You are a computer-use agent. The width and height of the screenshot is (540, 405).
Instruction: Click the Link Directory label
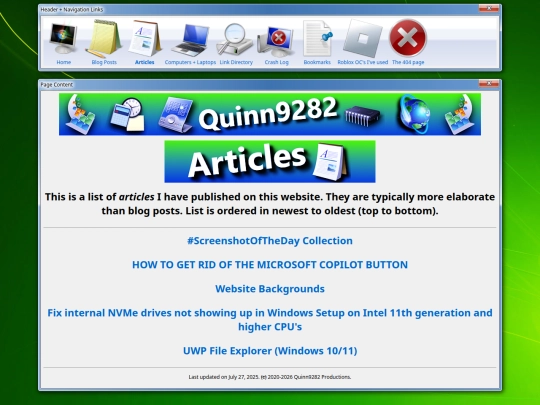pyautogui.click(x=236, y=62)
